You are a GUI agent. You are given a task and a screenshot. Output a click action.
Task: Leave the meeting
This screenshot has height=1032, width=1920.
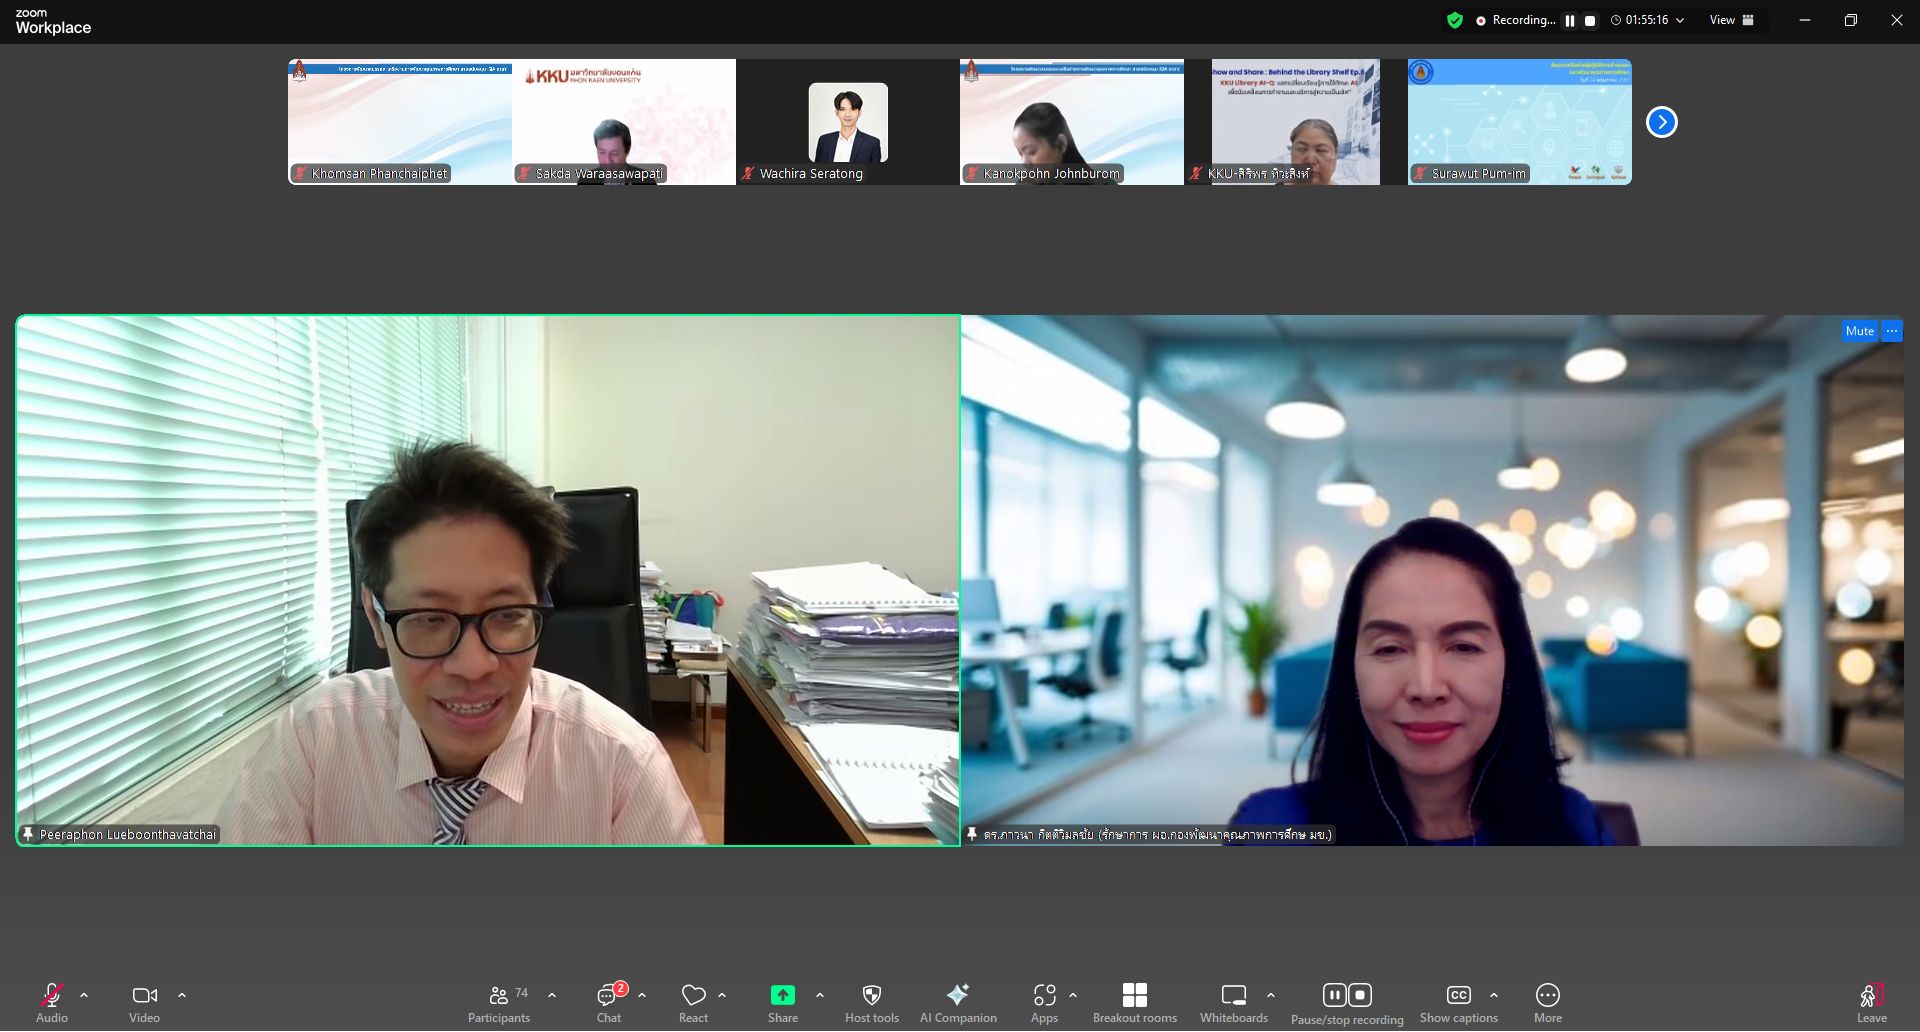[x=1871, y=1003]
